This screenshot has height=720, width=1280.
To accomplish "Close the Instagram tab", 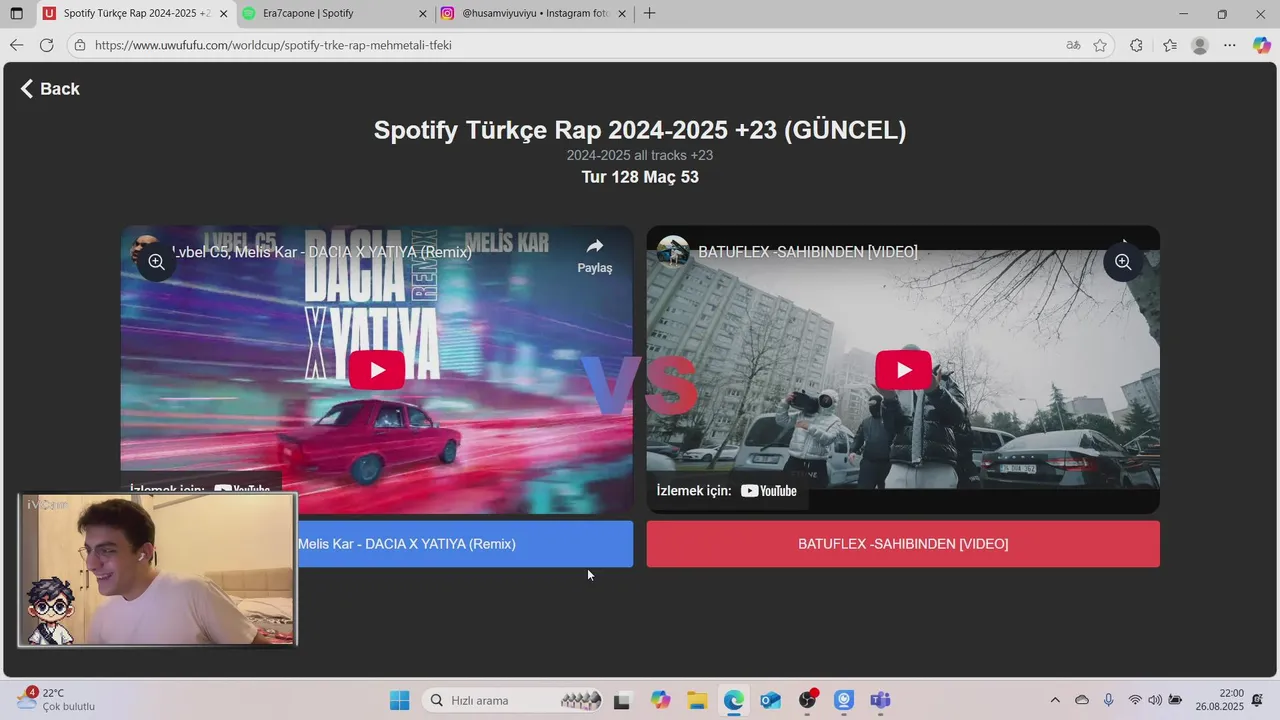I will [622, 14].
